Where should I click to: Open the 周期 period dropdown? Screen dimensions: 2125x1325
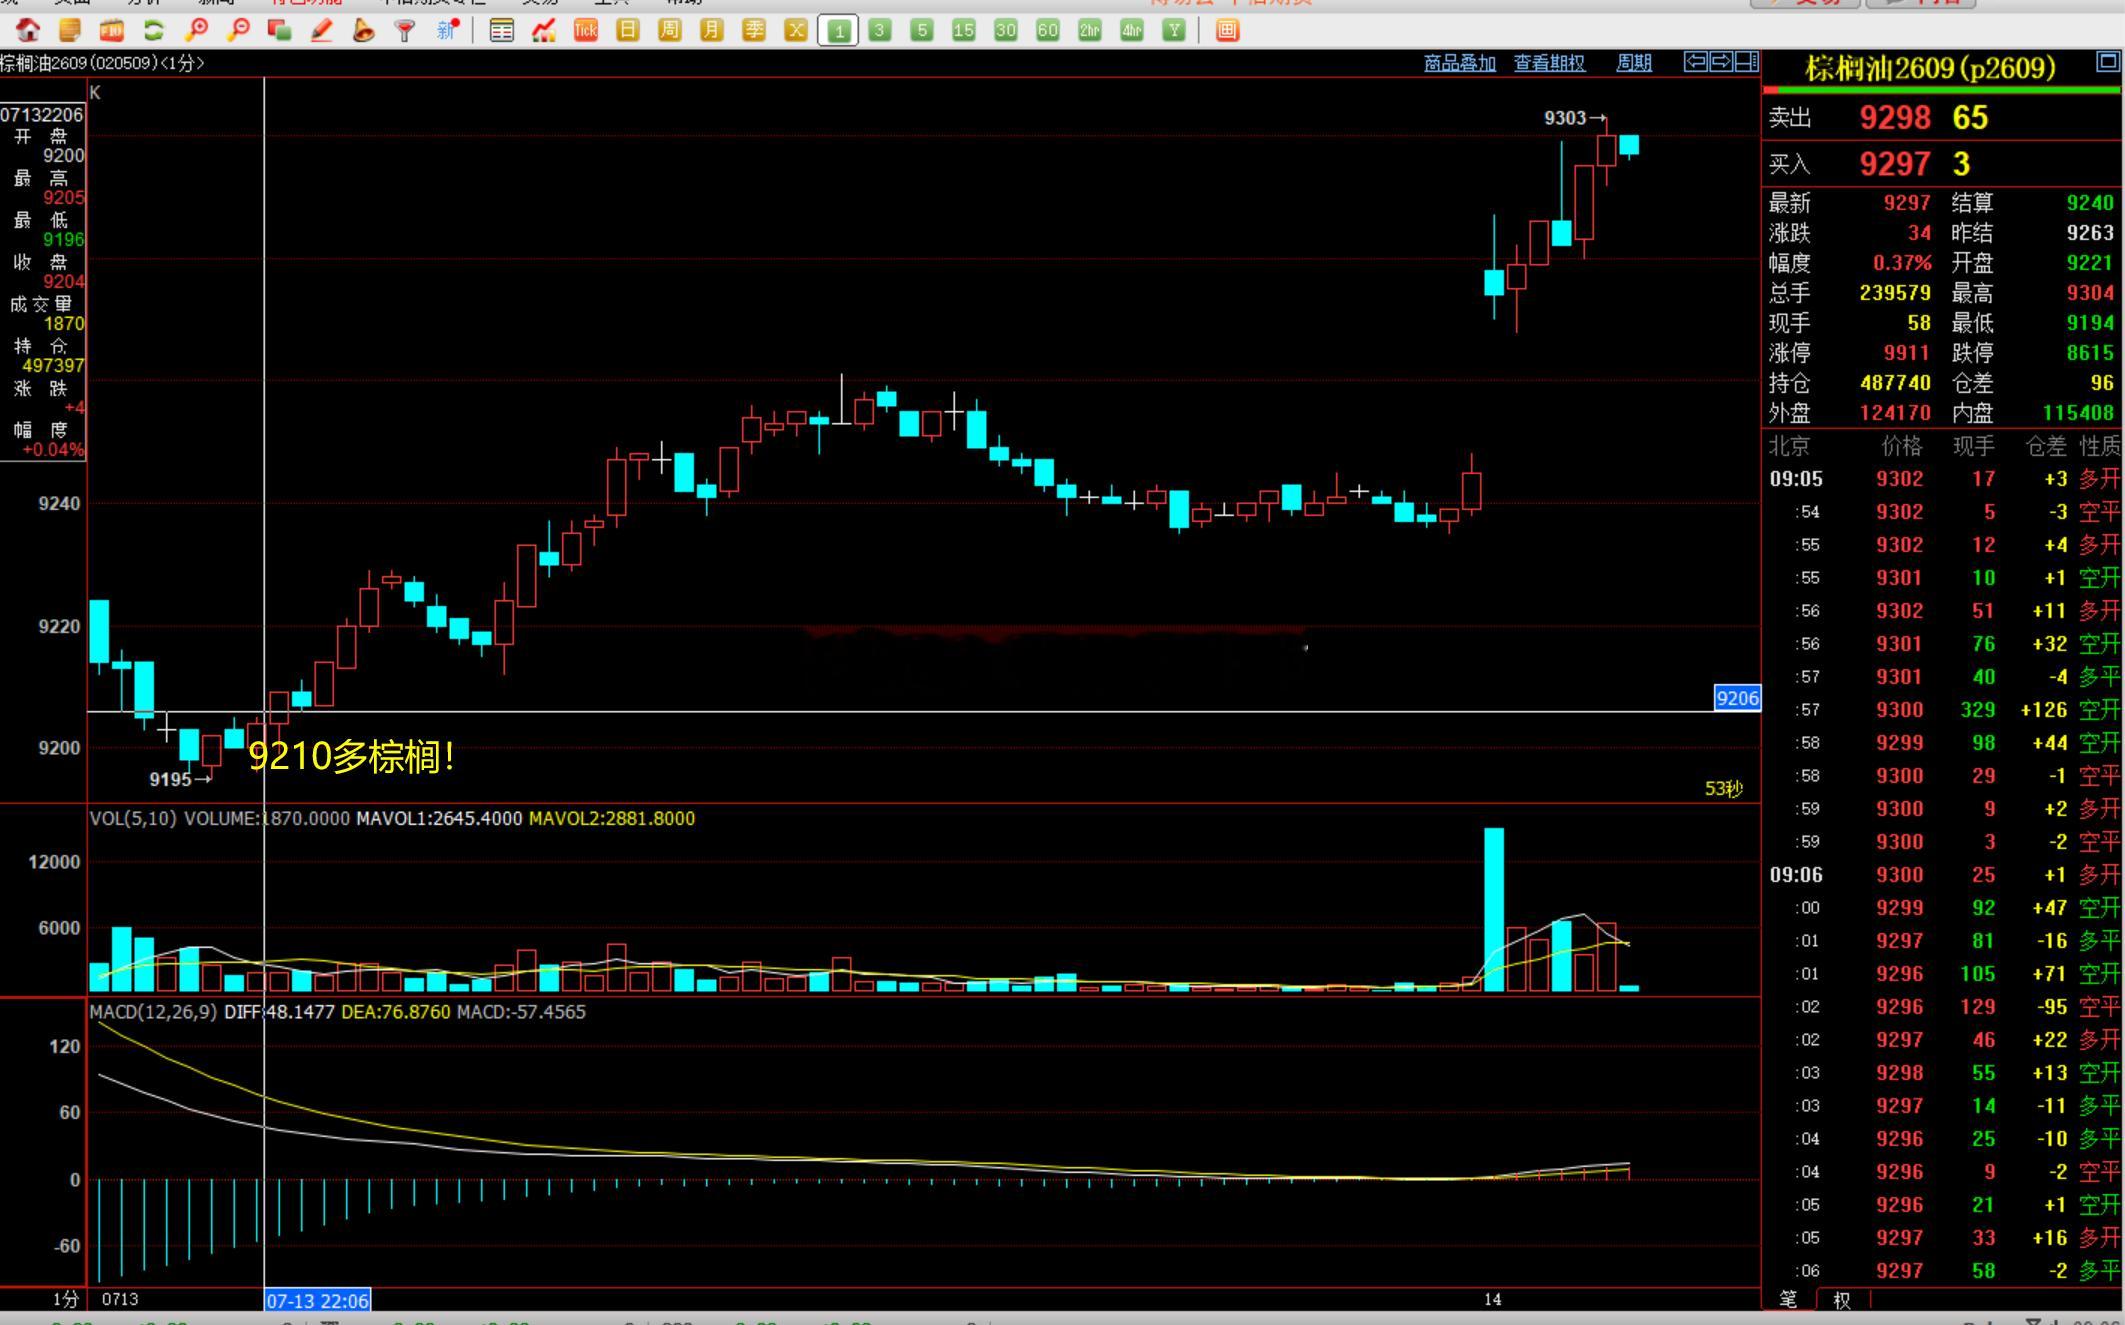click(1634, 63)
